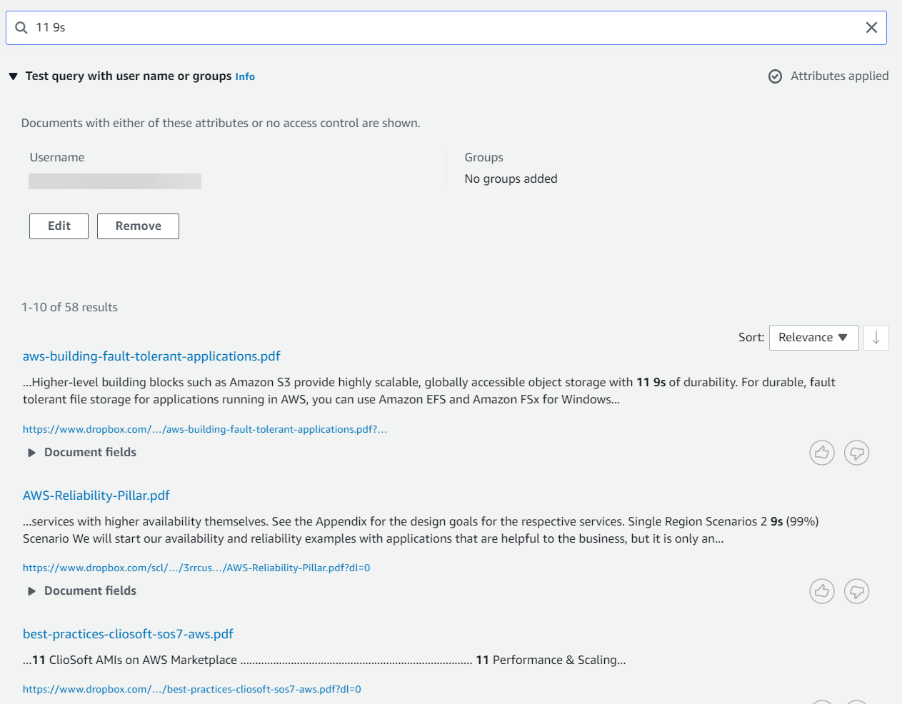Viewport: 902px width, 704px height.
Task: Open the dropbox URL for AWS-Reliability-Pillar.pdf
Action: click(196, 568)
